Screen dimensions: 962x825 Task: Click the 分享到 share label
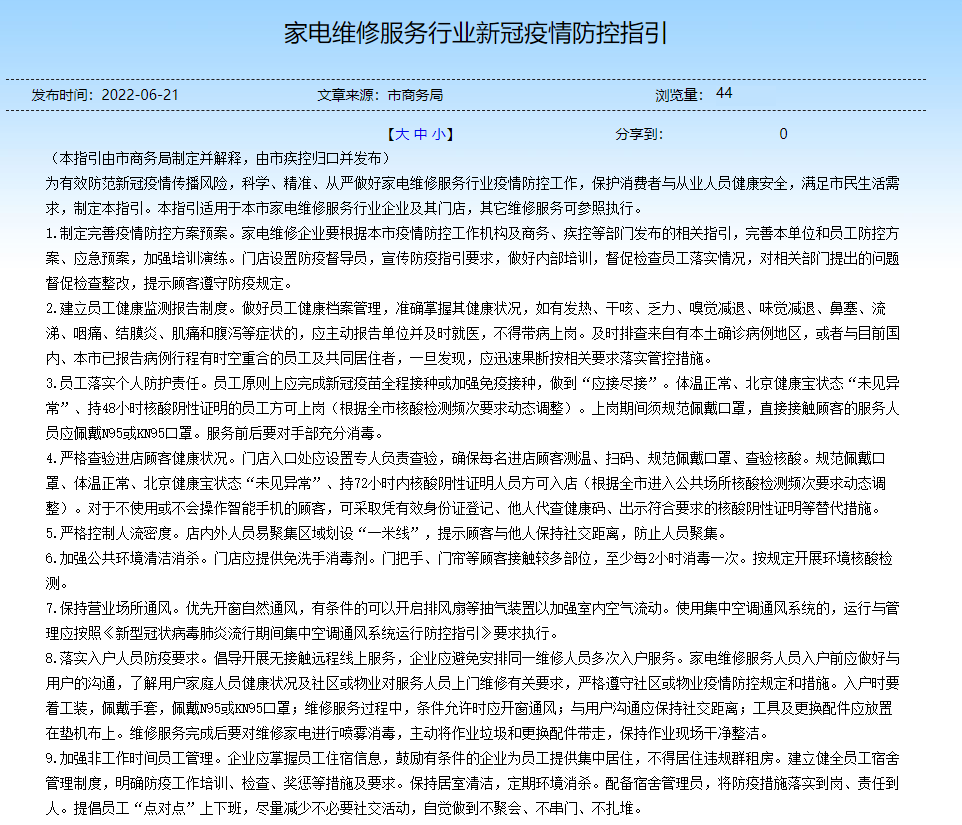[x=638, y=134]
